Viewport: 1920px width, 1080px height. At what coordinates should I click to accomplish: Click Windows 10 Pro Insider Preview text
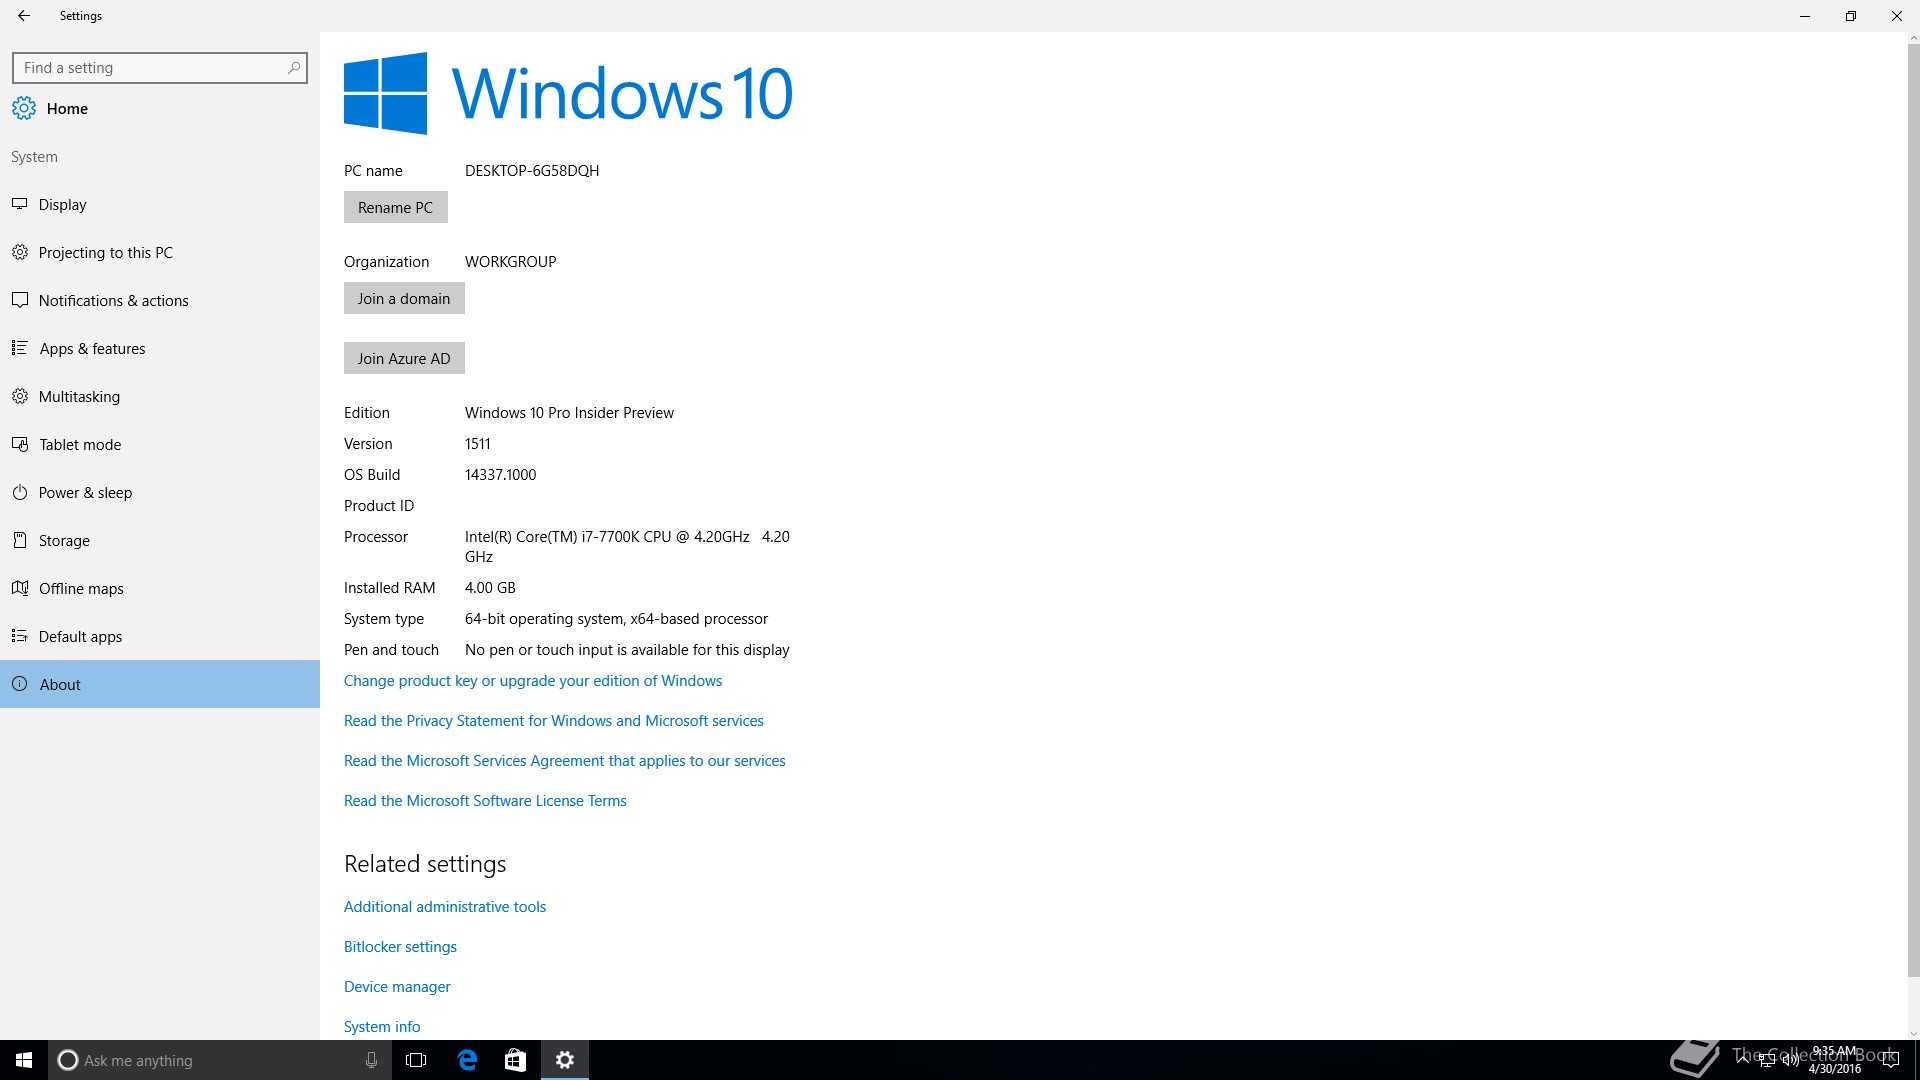click(x=569, y=413)
